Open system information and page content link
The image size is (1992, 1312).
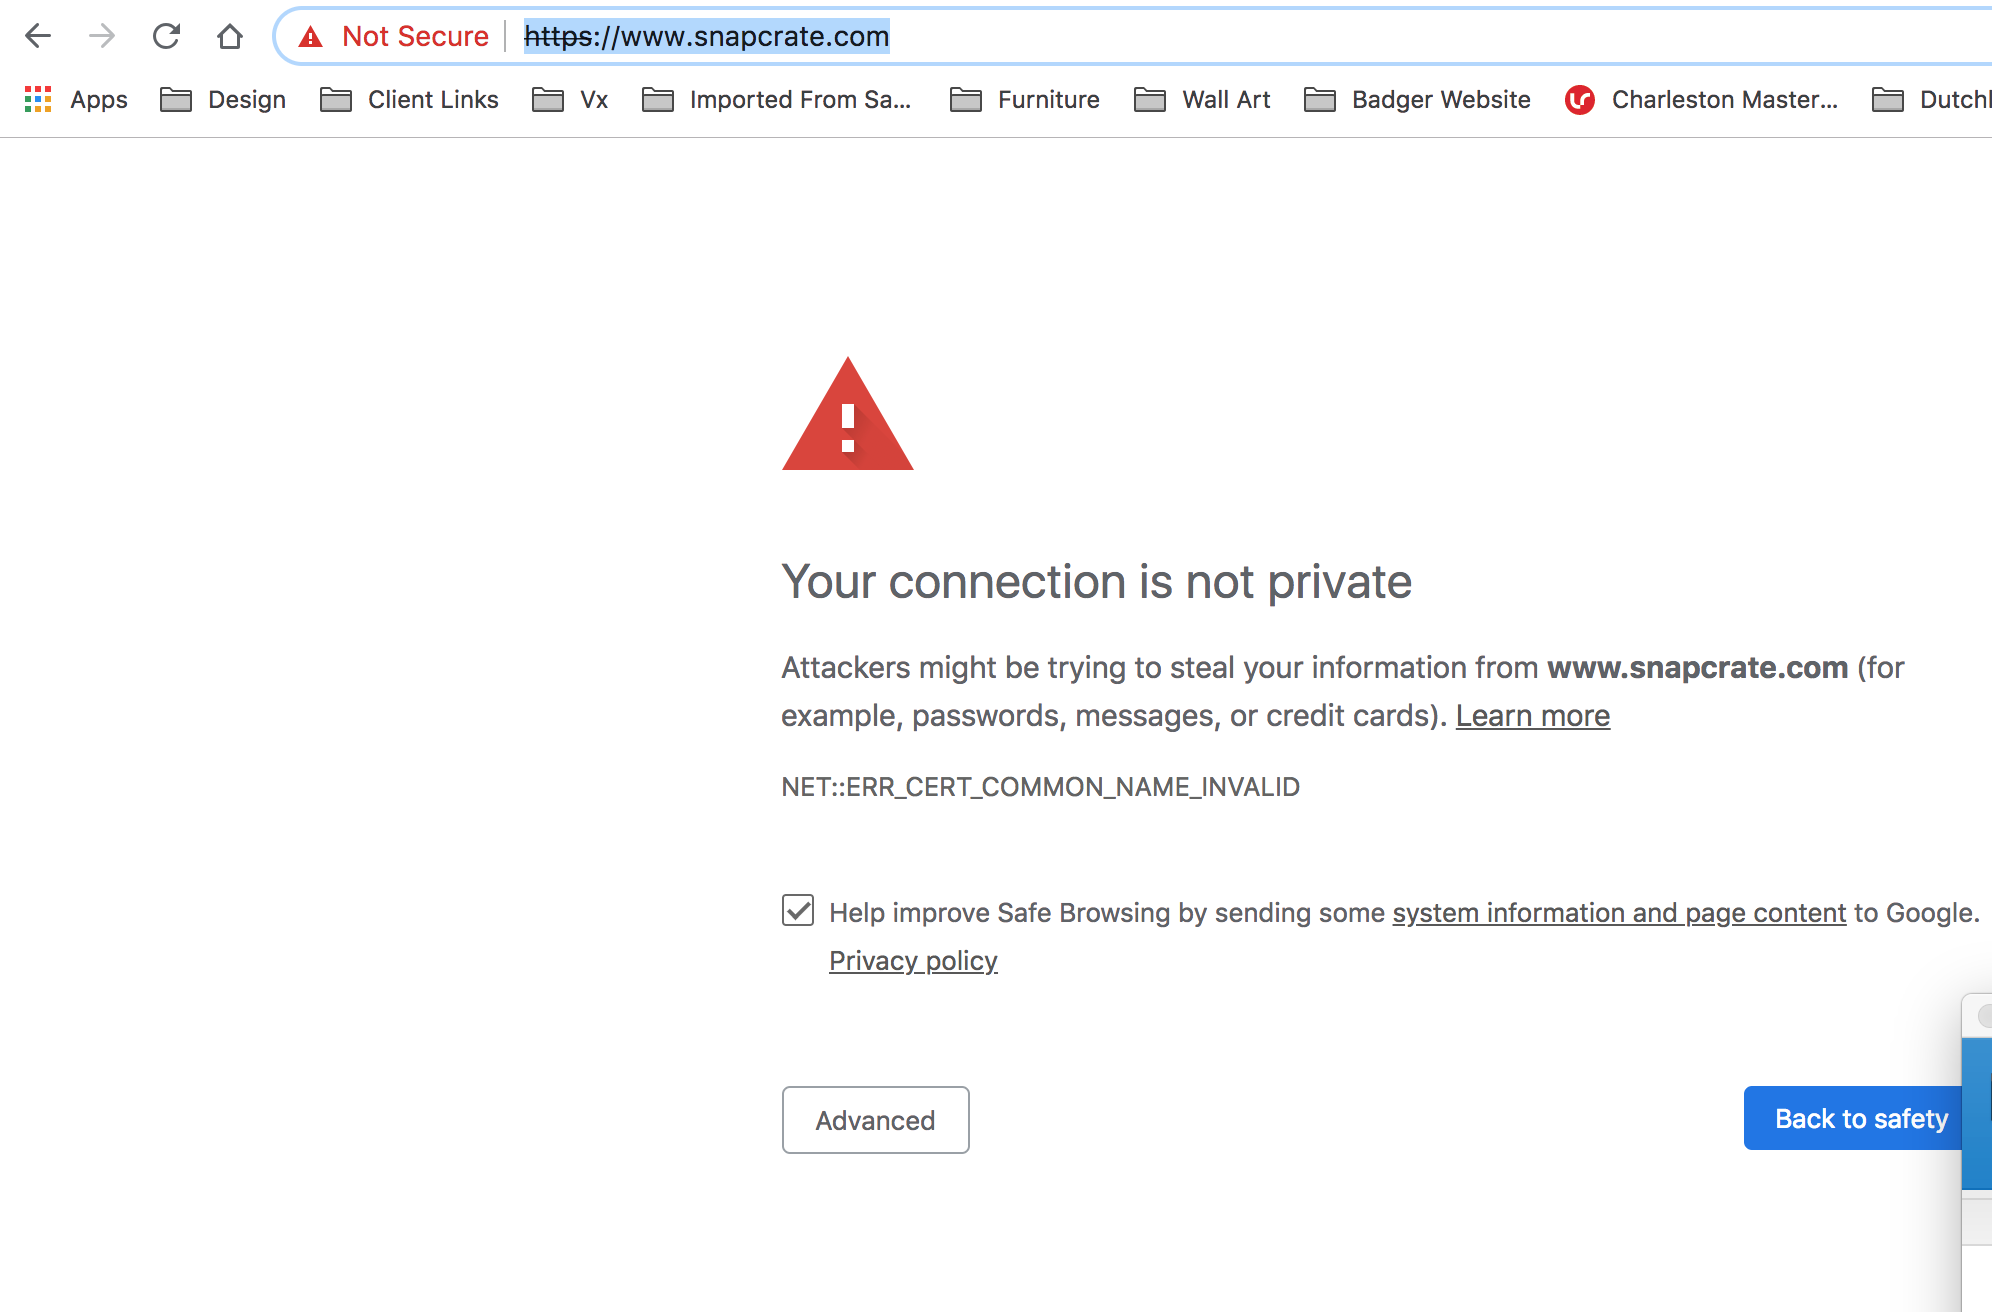pos(1619,913)
